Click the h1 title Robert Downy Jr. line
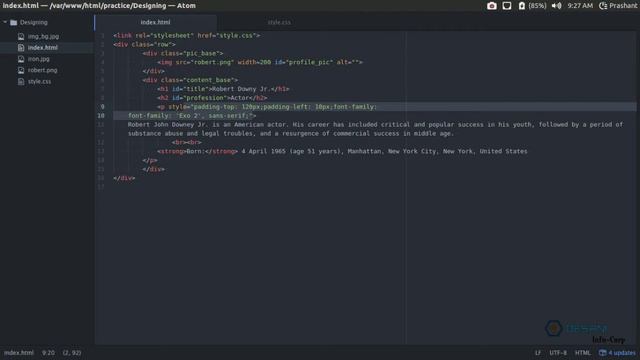The width and height of the screenshot is (640, 360). click(x=223, y=89)
